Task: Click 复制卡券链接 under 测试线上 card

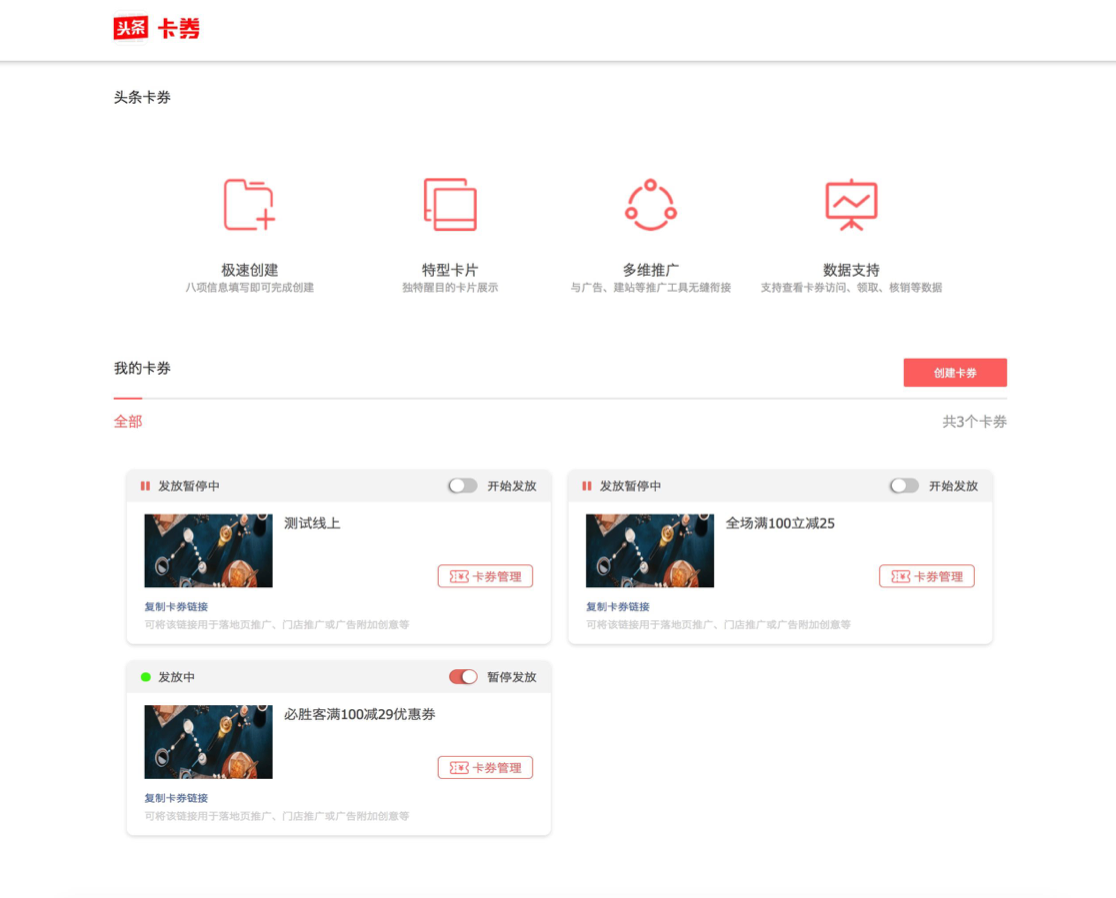Action: (177, 607)
